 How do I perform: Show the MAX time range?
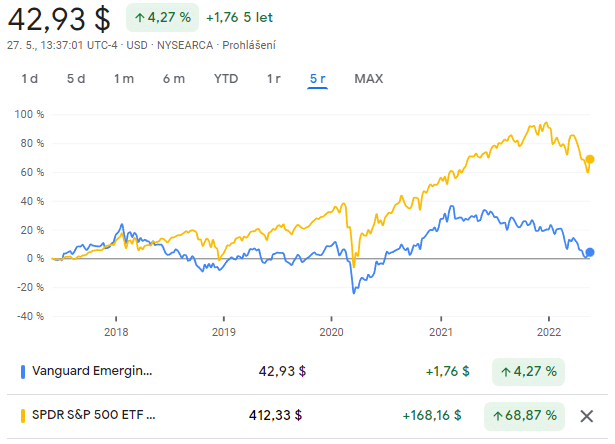pos(368,79)
